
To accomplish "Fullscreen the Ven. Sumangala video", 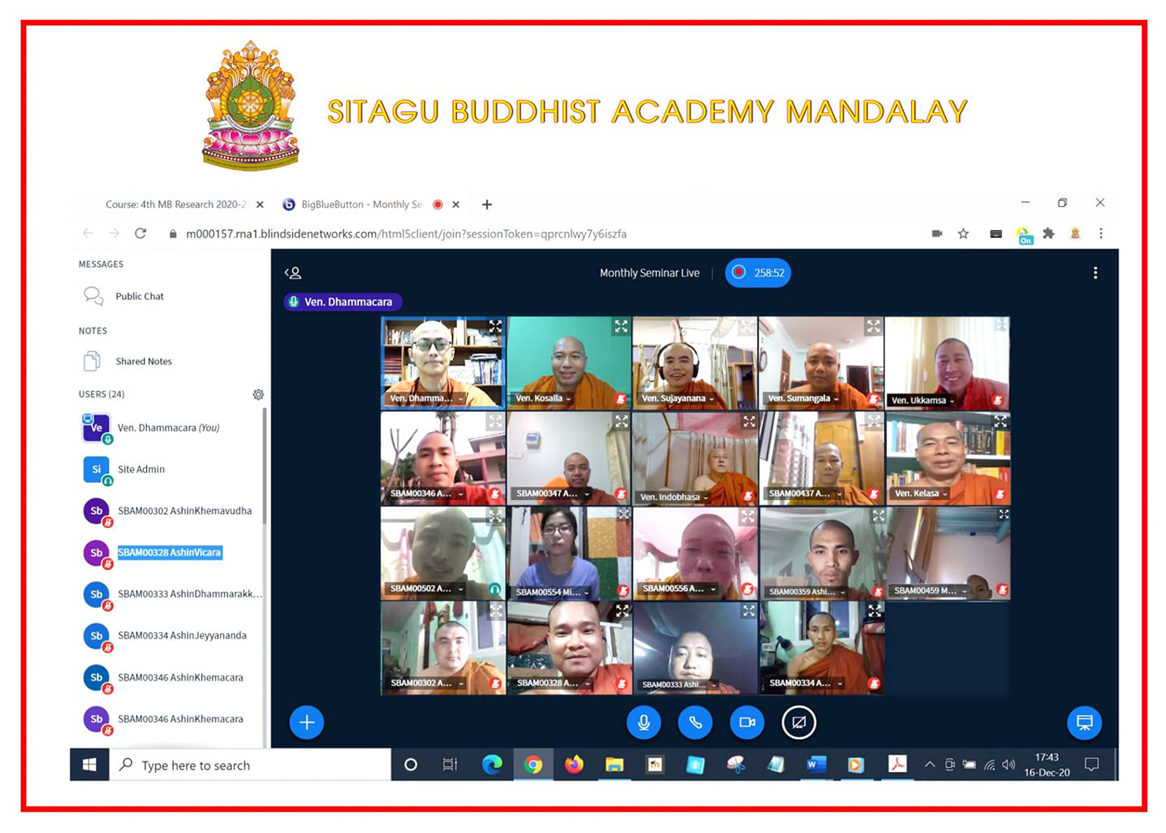I will [874, 326].
